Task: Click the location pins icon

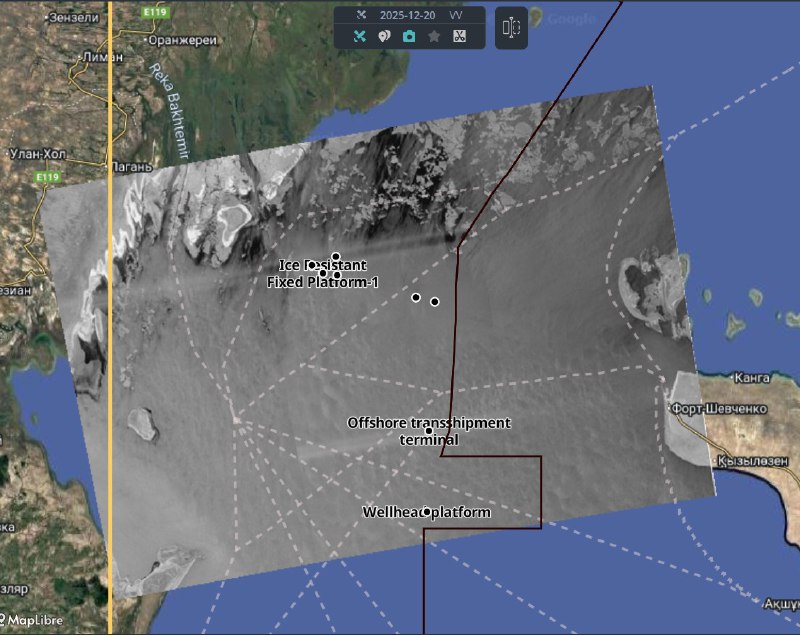Action: pyautogui.click(x=384, y=36)
